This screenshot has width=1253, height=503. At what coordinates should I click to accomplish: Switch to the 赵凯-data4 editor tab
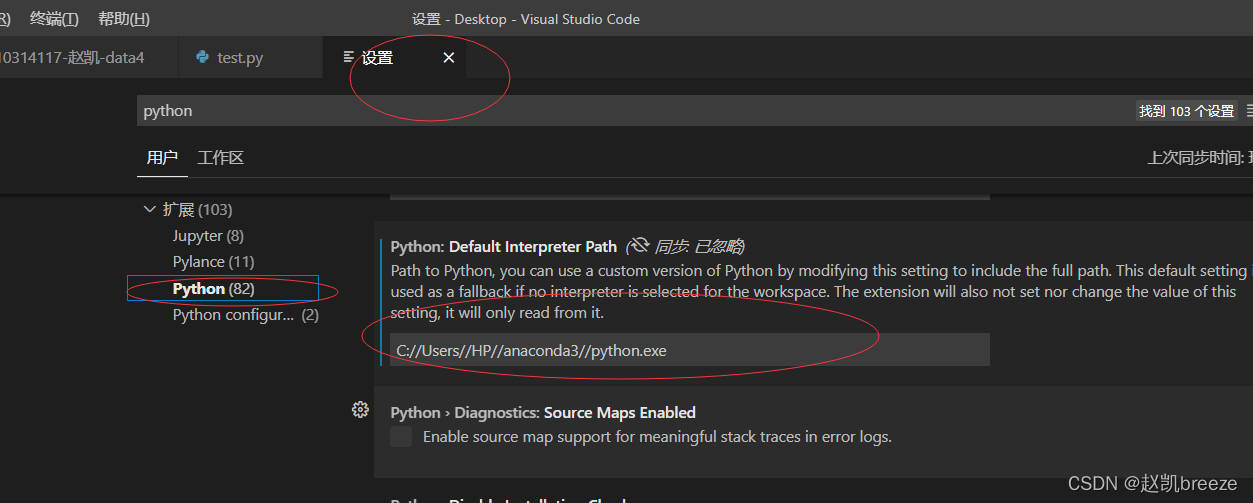(x=88, y=58)
